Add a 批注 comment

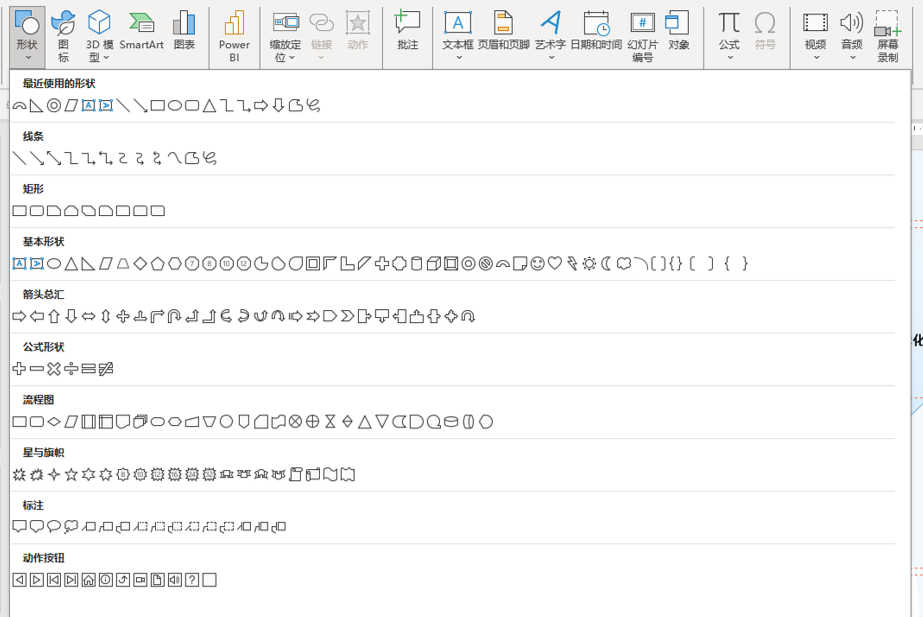[407, 31]
